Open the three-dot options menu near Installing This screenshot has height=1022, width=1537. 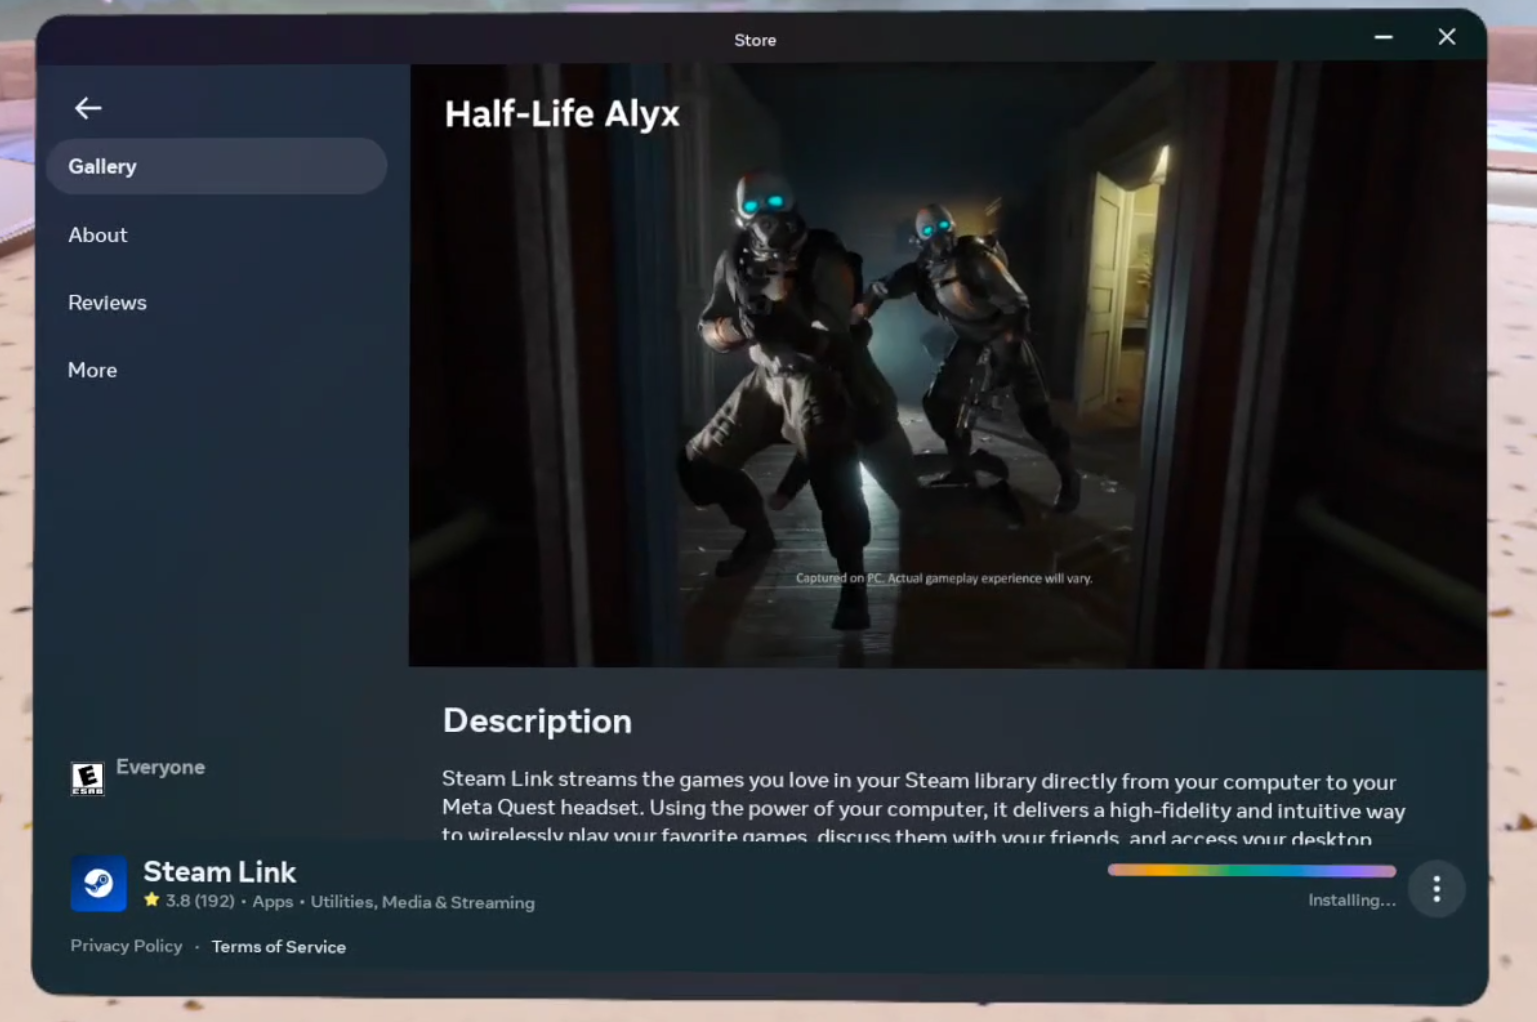[x=1436, y=888]
